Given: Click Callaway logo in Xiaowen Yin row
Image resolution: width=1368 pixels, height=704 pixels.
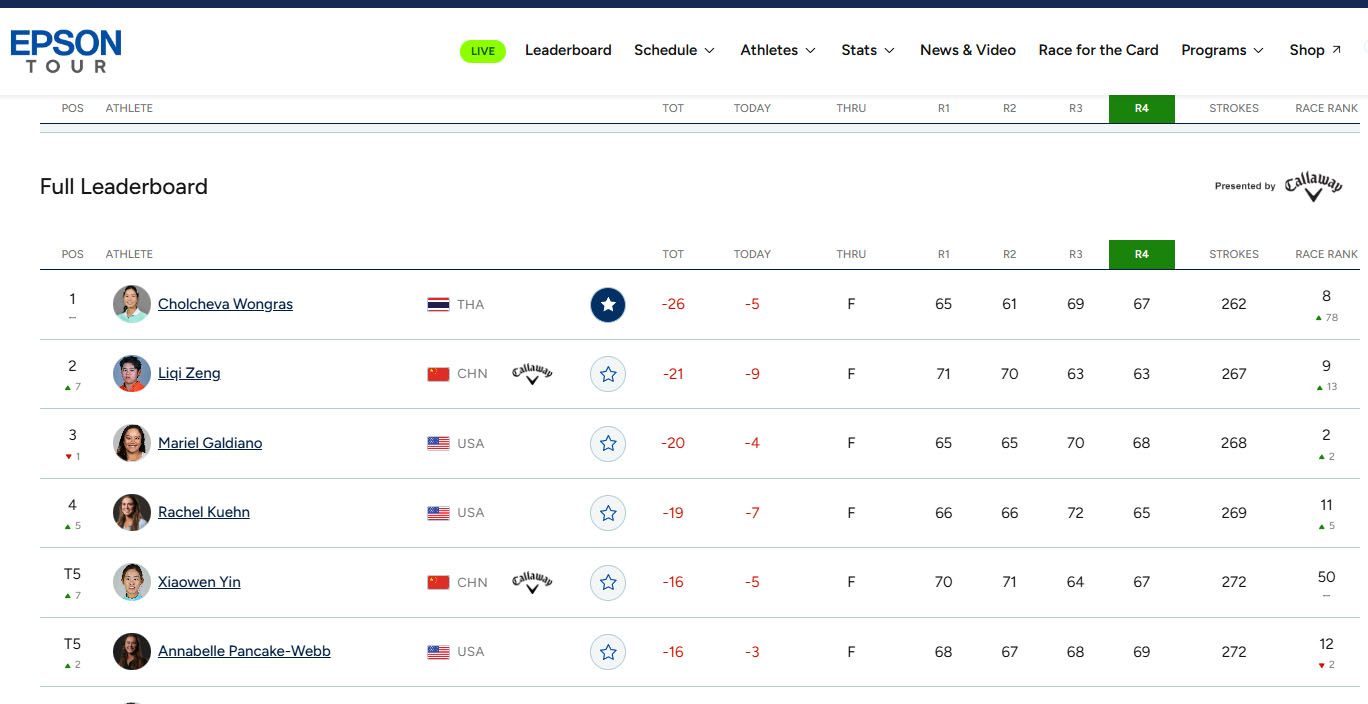Looking at the screenshot, I should (532, 582).
